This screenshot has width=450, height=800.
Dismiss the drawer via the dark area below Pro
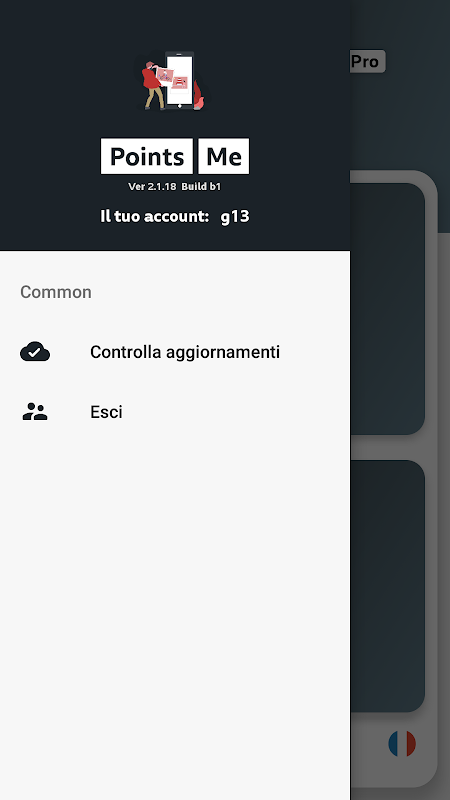coord(400,122)
